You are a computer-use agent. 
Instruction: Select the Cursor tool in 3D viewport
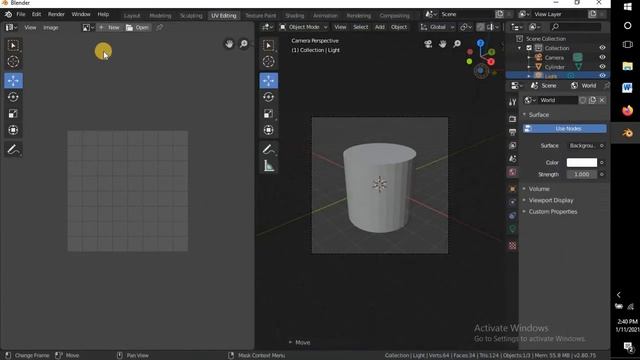pos(269,62)
